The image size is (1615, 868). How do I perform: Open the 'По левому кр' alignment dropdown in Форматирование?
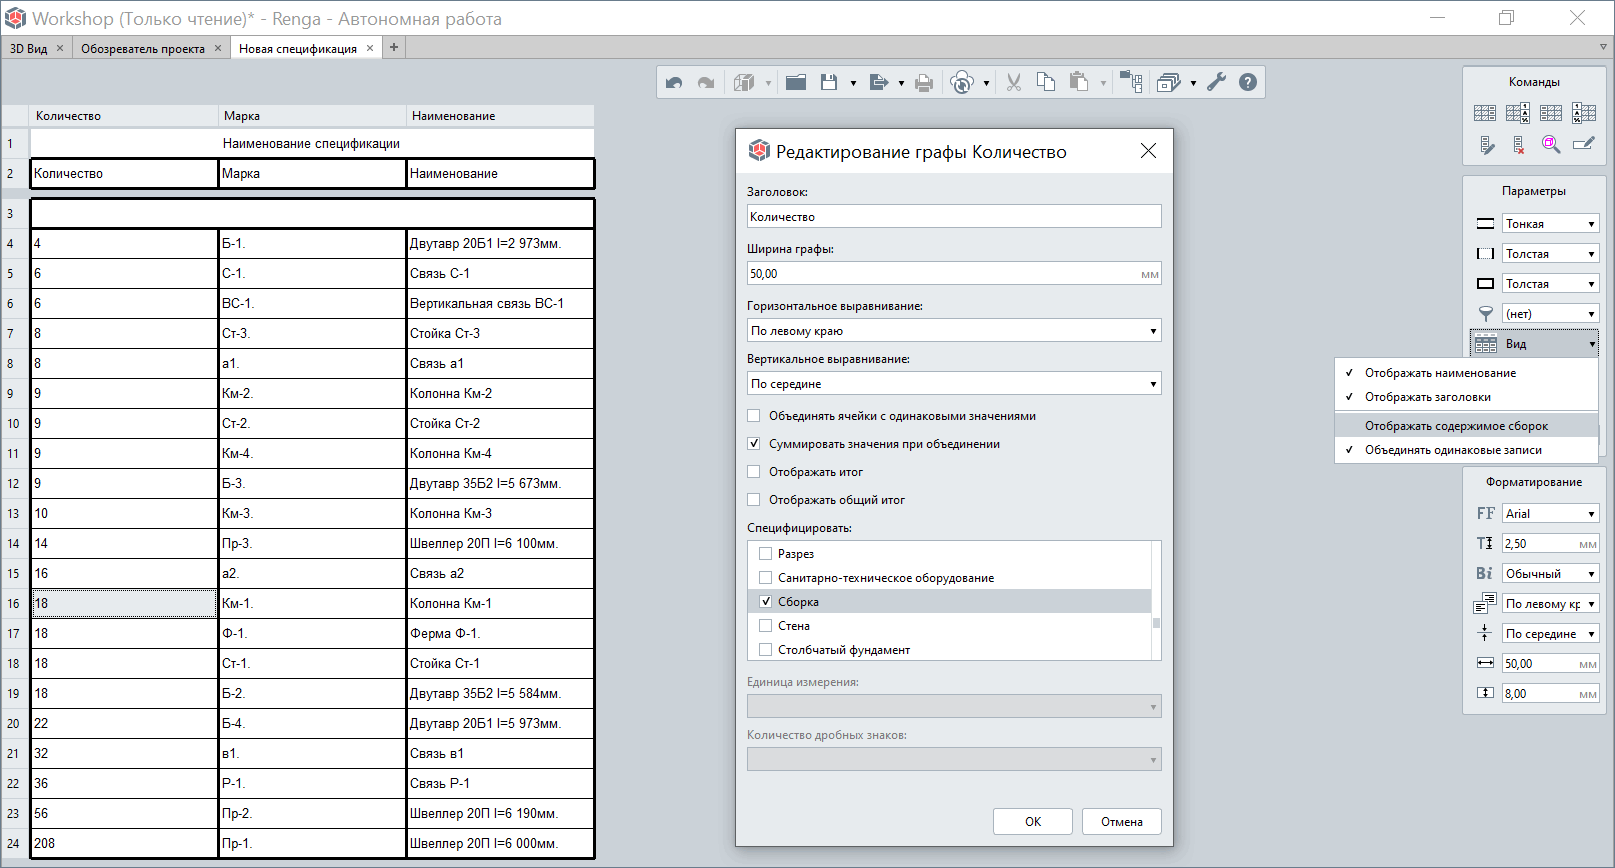click(1550, 604)
